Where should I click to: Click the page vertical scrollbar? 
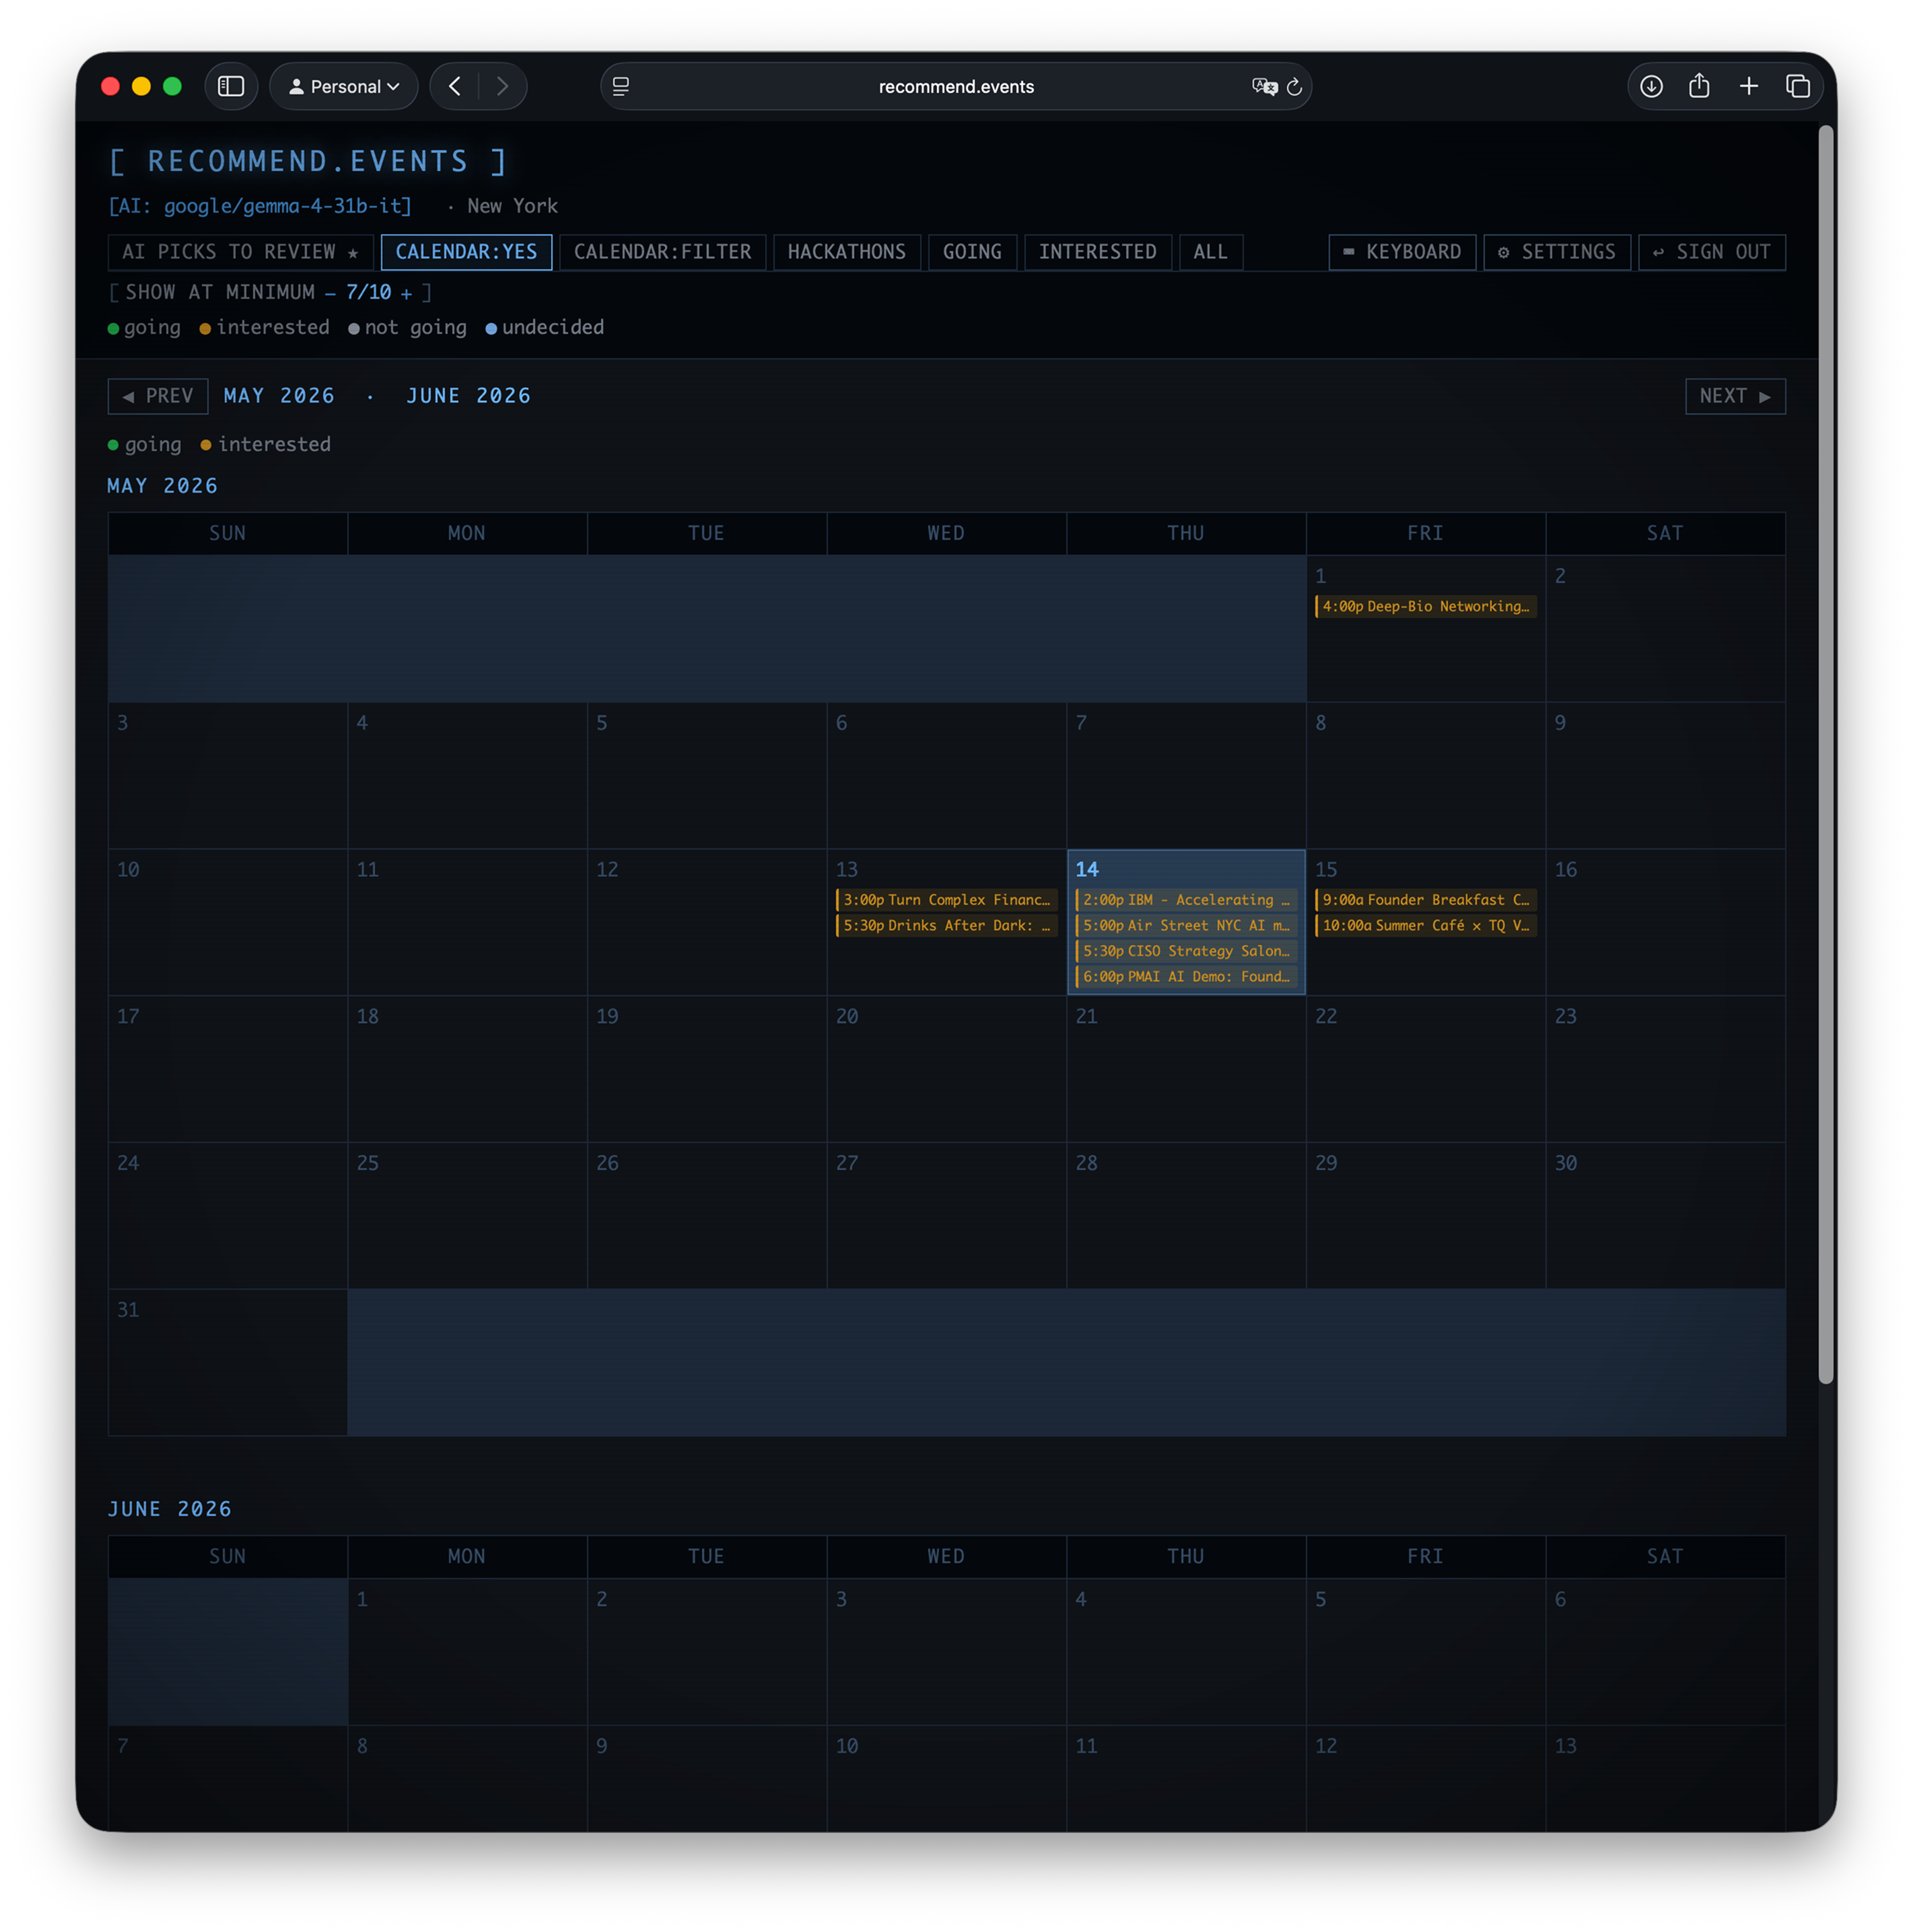(x=1826, y=755)
